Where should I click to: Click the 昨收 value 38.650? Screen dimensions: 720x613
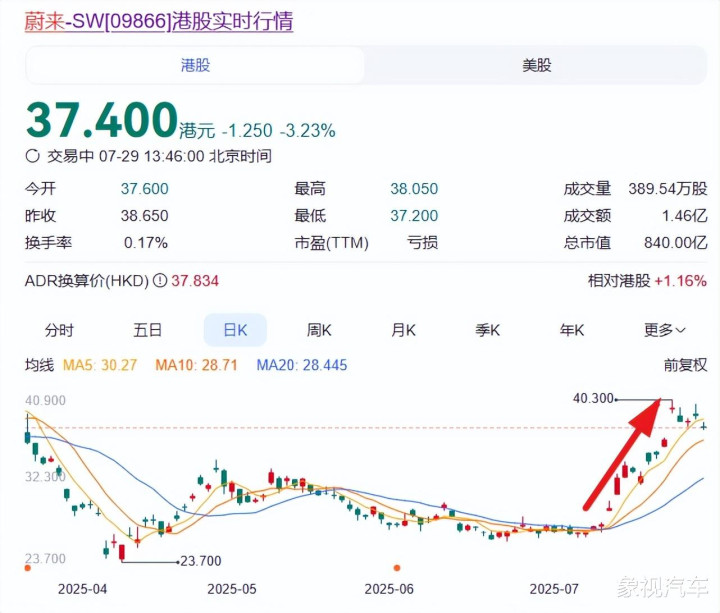coord(145,216)
